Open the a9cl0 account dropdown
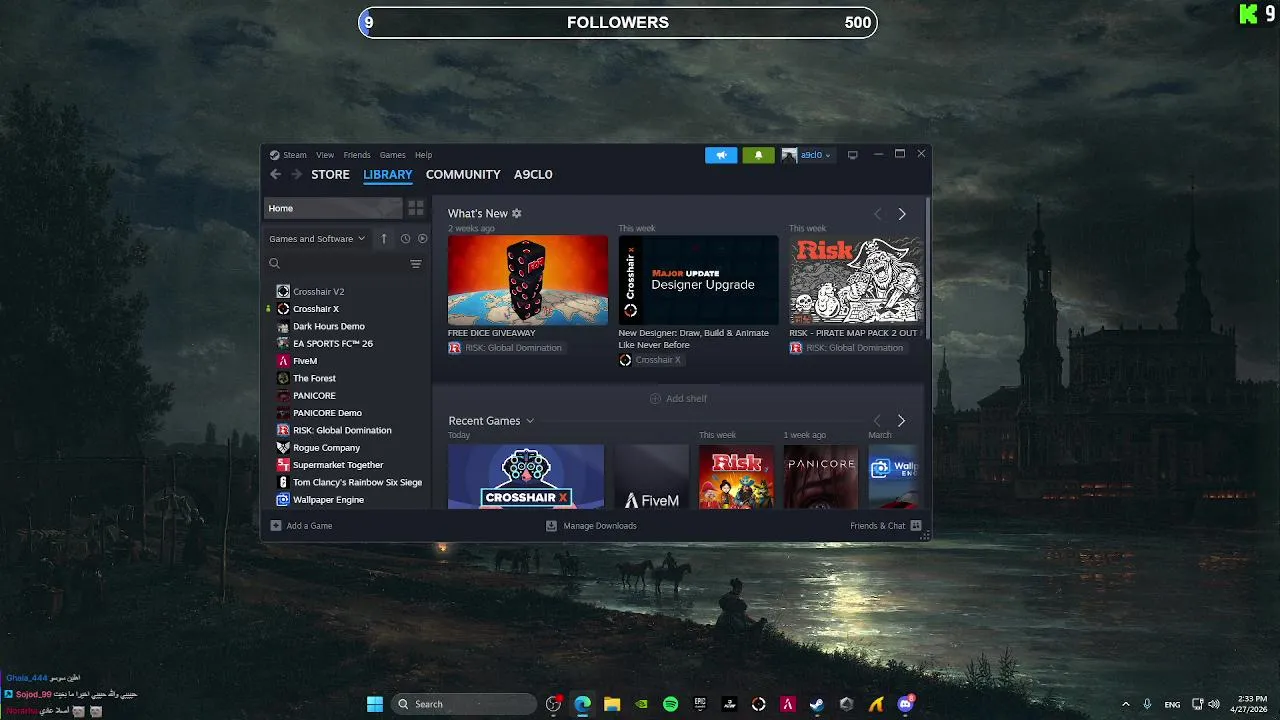 pyautogui.click(x=807, y=155)
